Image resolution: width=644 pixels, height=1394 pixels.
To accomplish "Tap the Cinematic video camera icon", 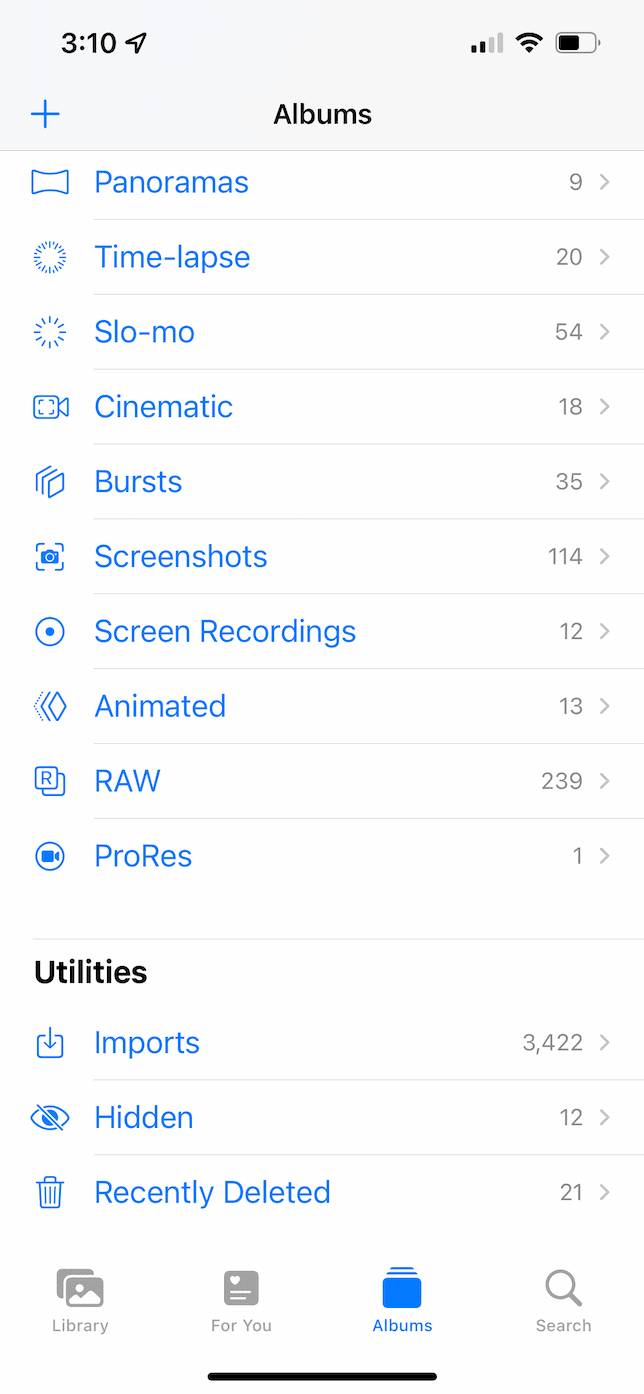I will point(49,407).
